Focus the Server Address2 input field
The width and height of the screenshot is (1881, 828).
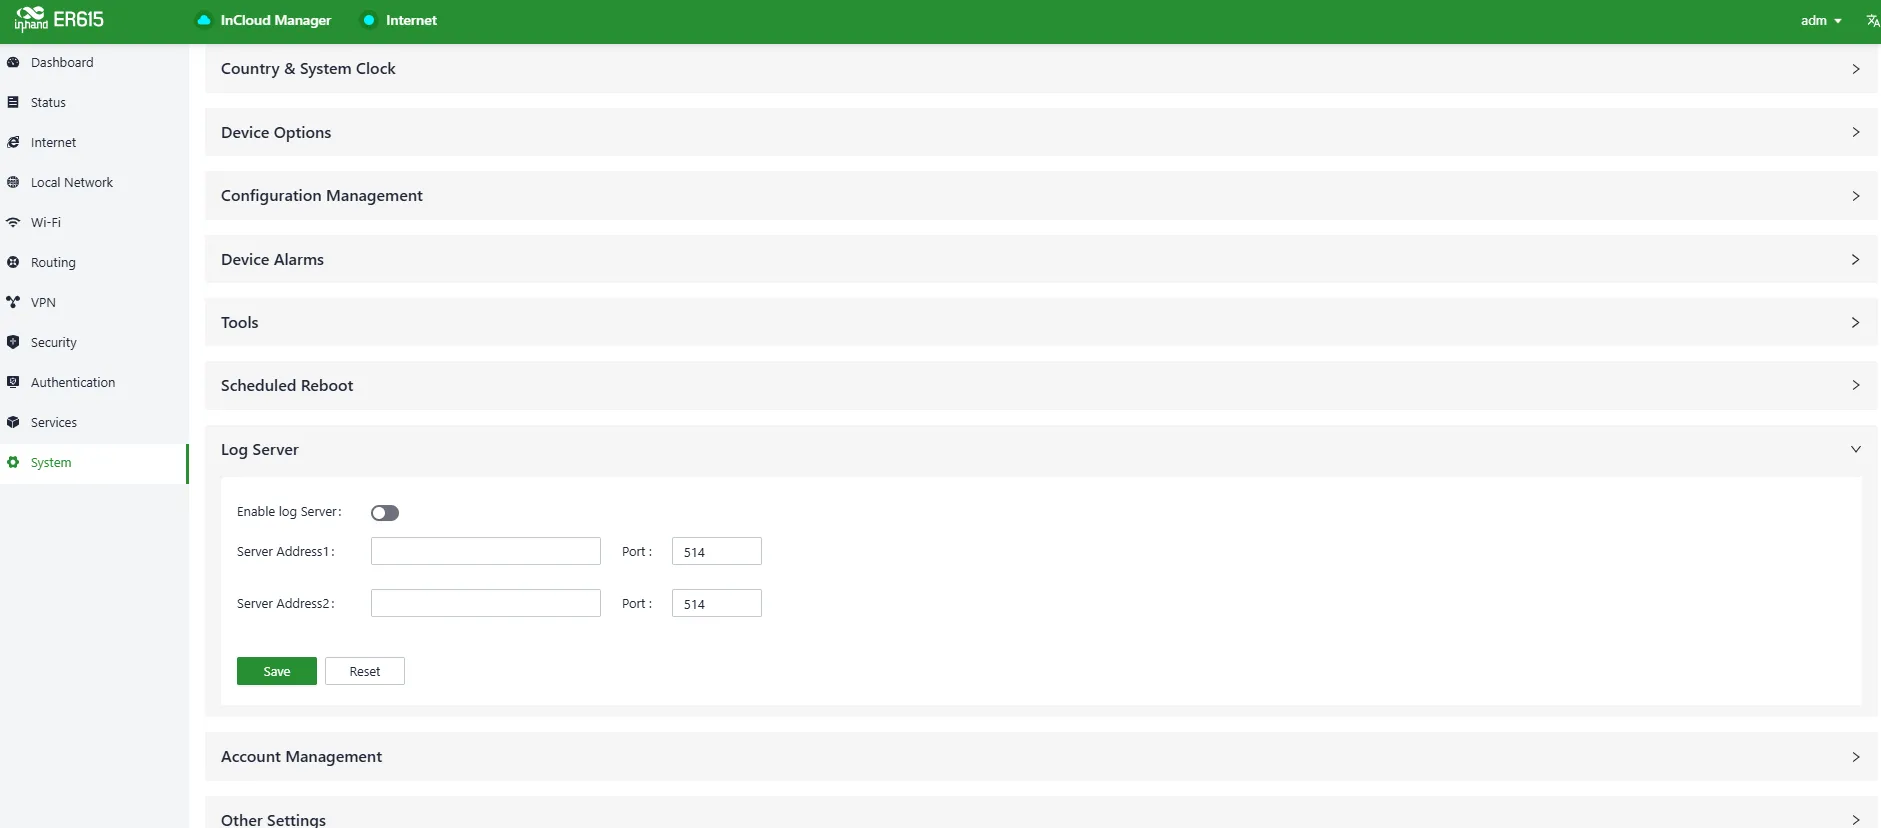click(x=486, y=603)
